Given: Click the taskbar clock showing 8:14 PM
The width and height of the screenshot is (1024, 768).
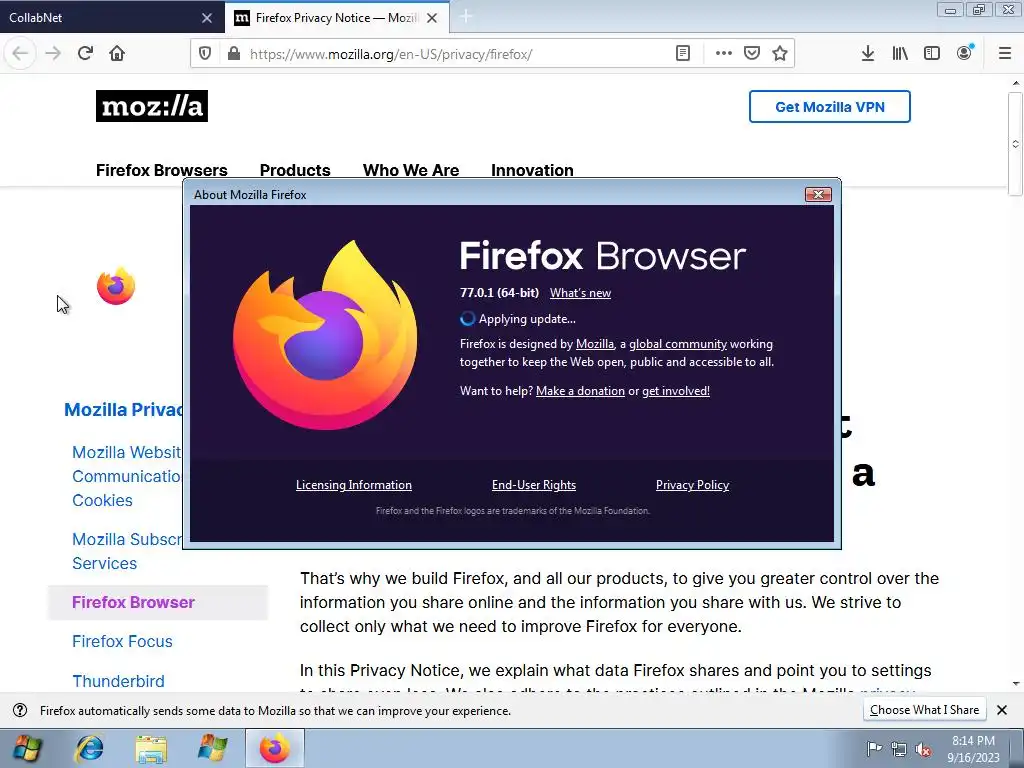Looking at the screenshot, I should tap(973, 749).
